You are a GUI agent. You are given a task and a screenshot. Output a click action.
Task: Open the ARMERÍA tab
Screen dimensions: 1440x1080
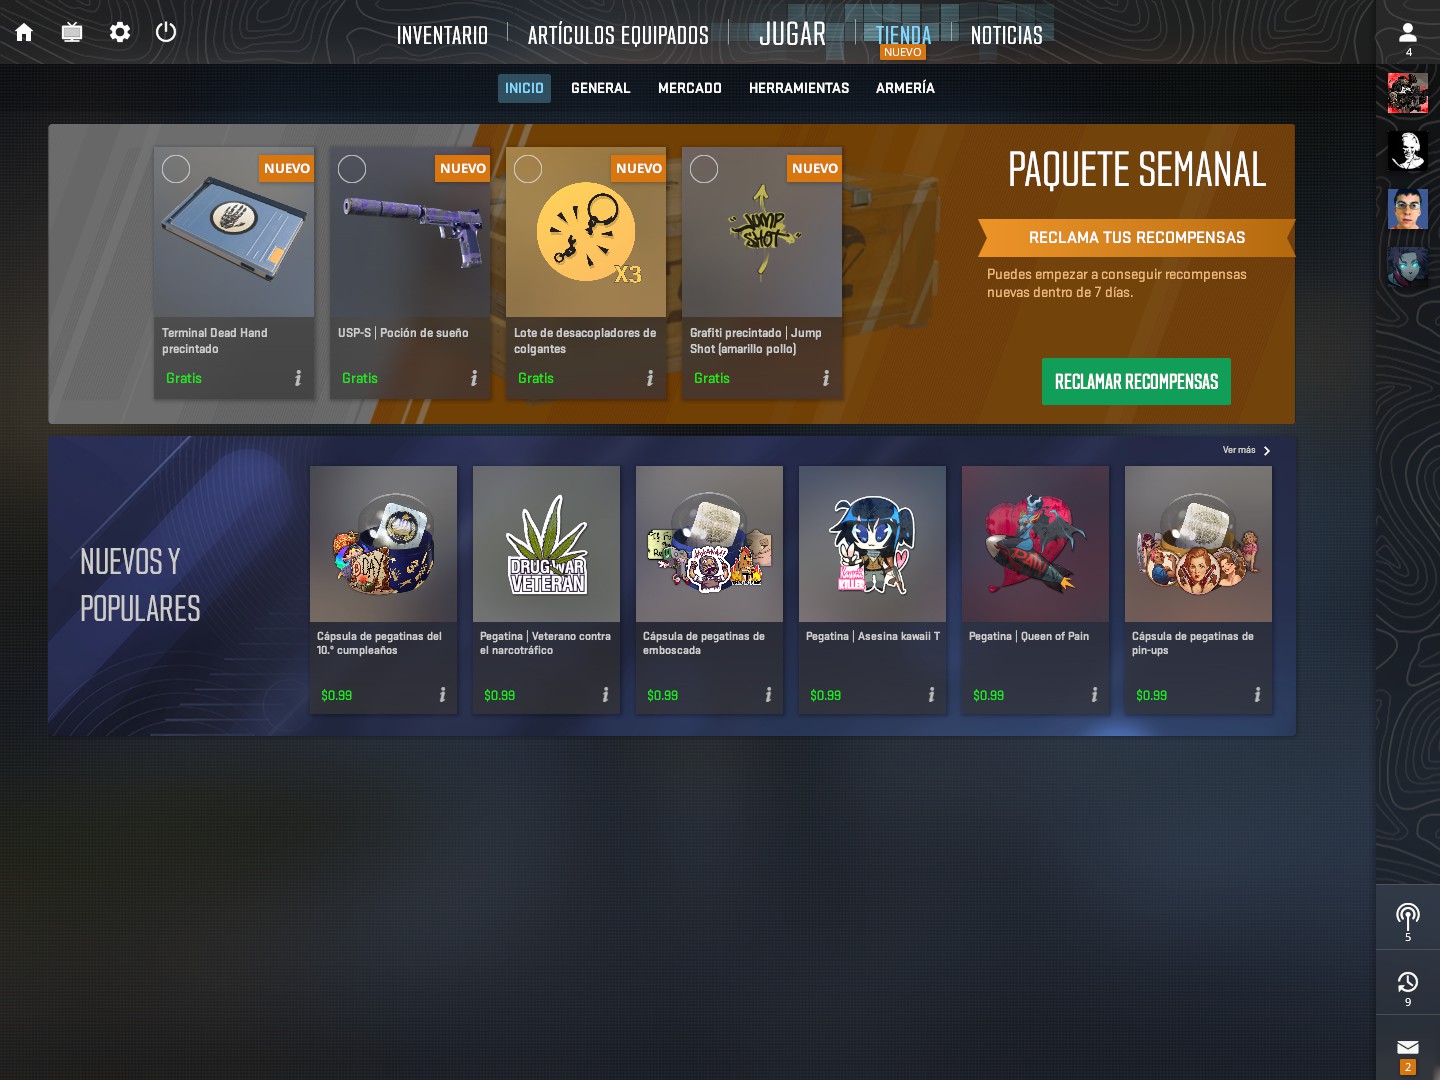click(905, 88)
